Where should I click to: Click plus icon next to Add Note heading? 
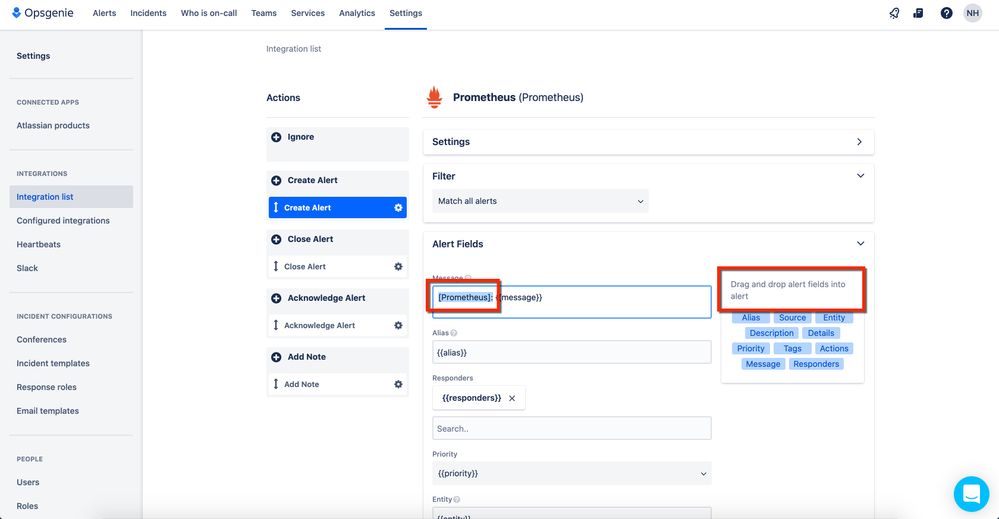(276, 357)
